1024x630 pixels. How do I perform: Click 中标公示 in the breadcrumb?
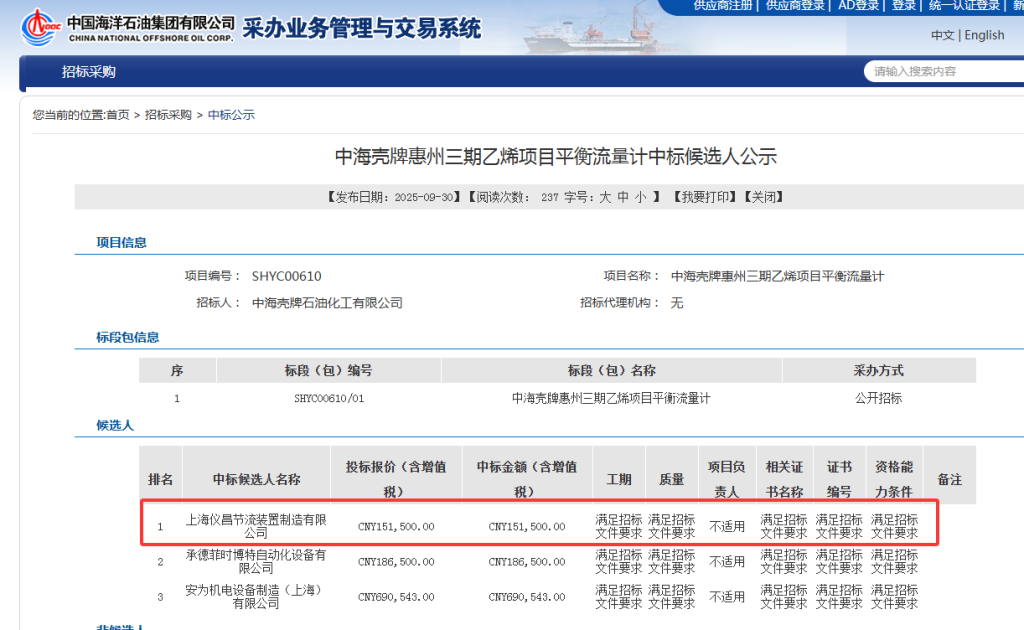(231, 115)
